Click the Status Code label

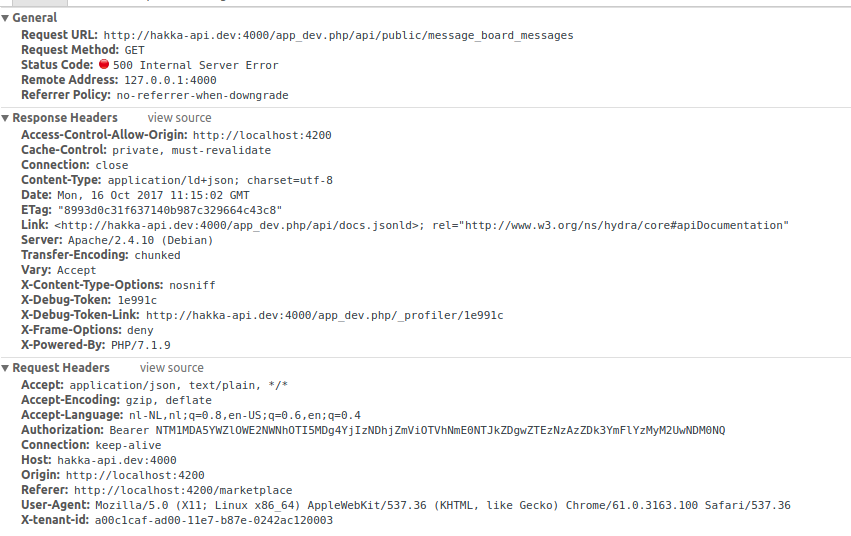coord(57,65)
